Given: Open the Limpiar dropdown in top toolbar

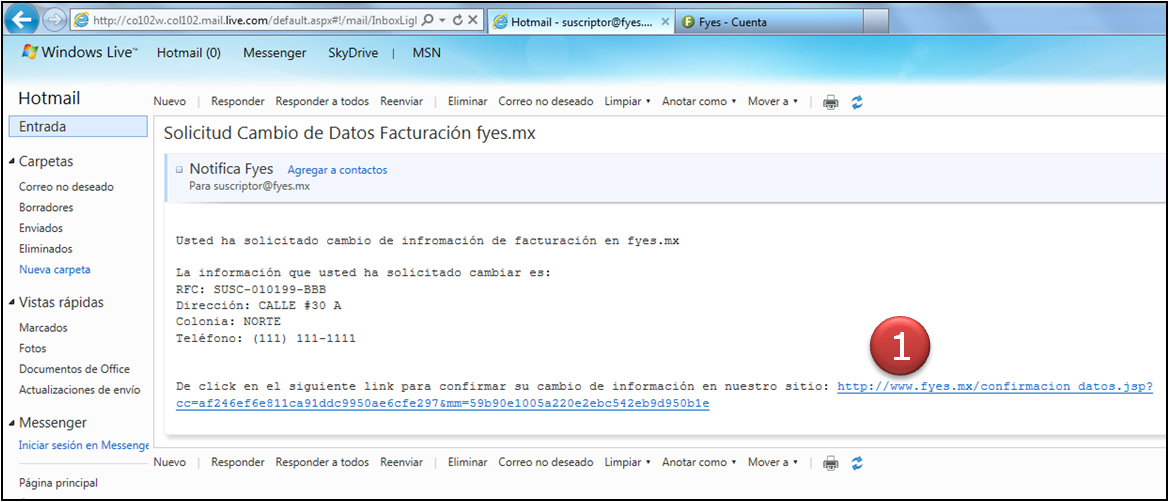Looking at the screenshot, I should coord(627,101).
